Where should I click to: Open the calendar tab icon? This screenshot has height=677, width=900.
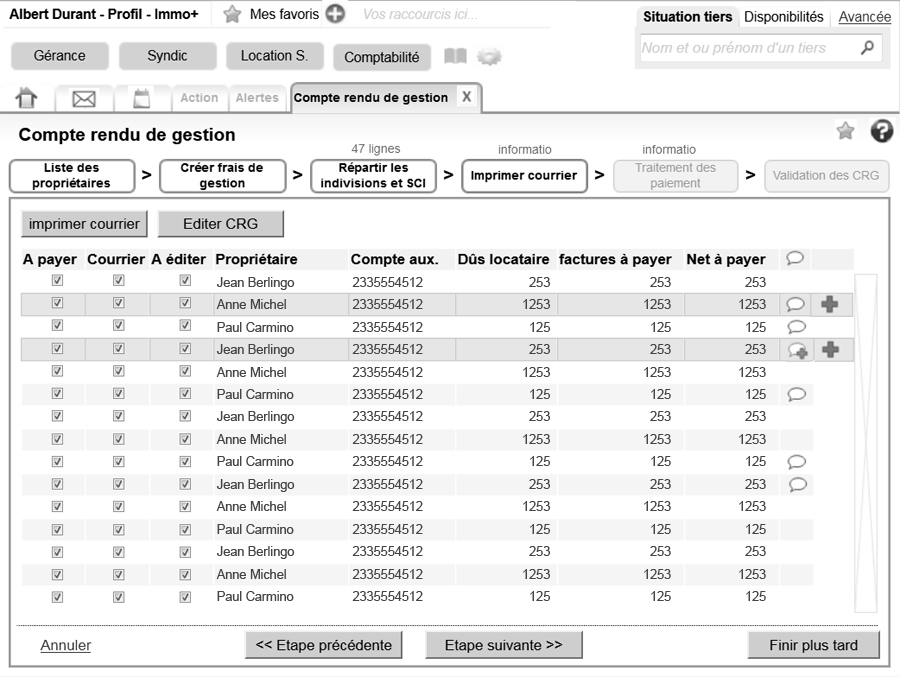tap(142, 98)
